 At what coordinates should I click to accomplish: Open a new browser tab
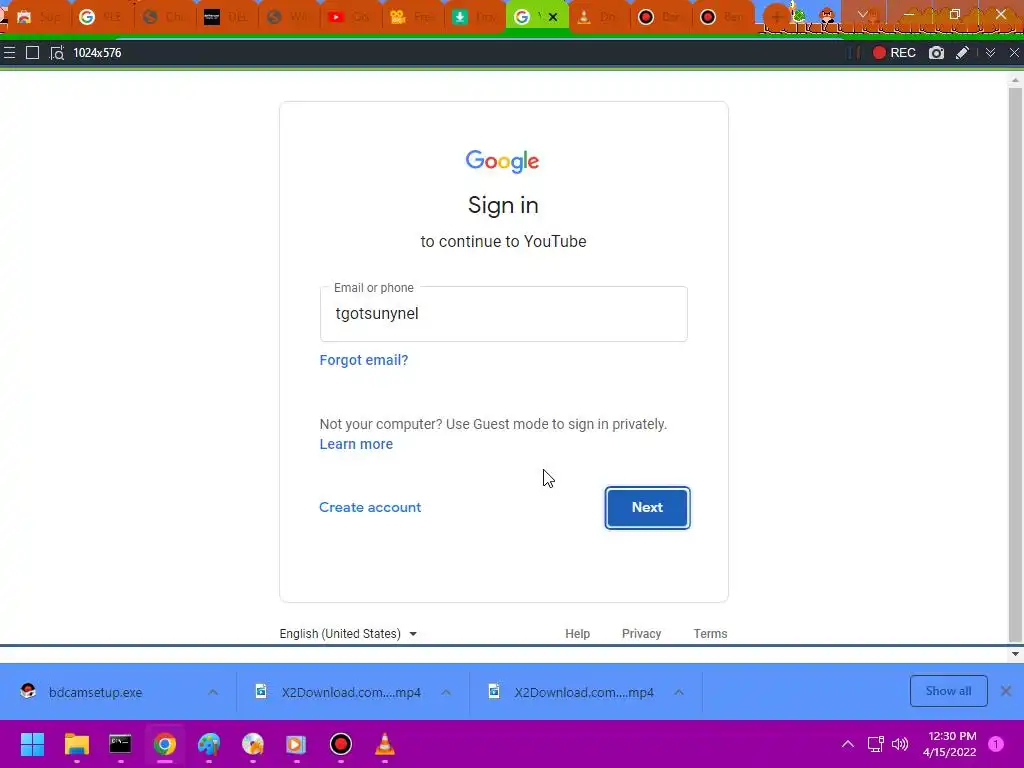[x=775, y=17]
